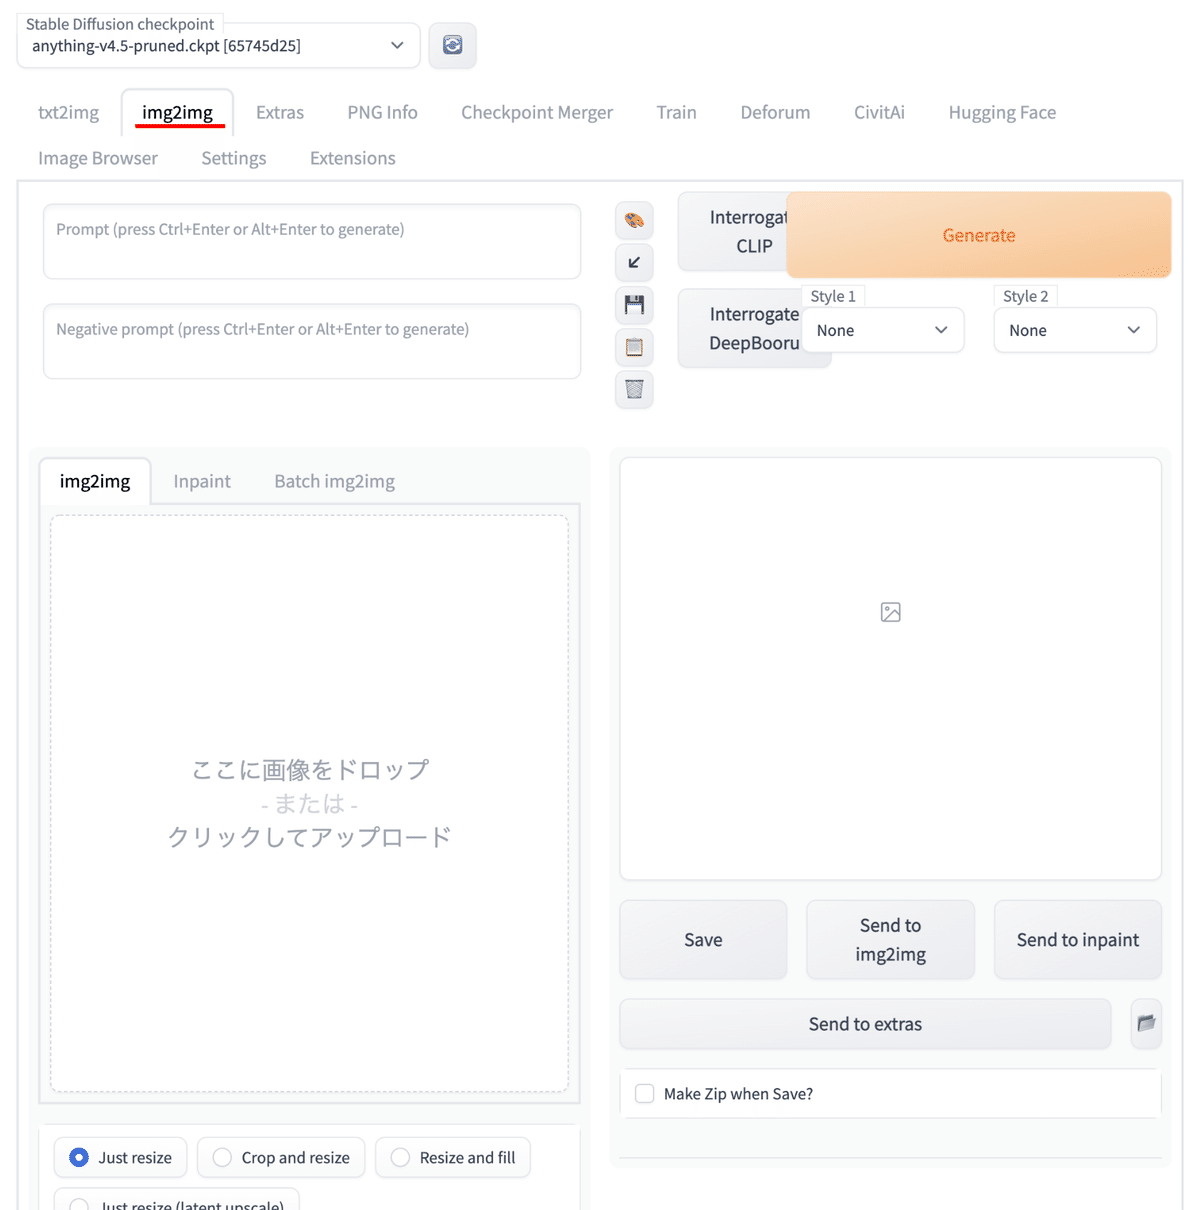
Task: Click the refresh checkpoint list icon
Action: [x=452, y=45]
